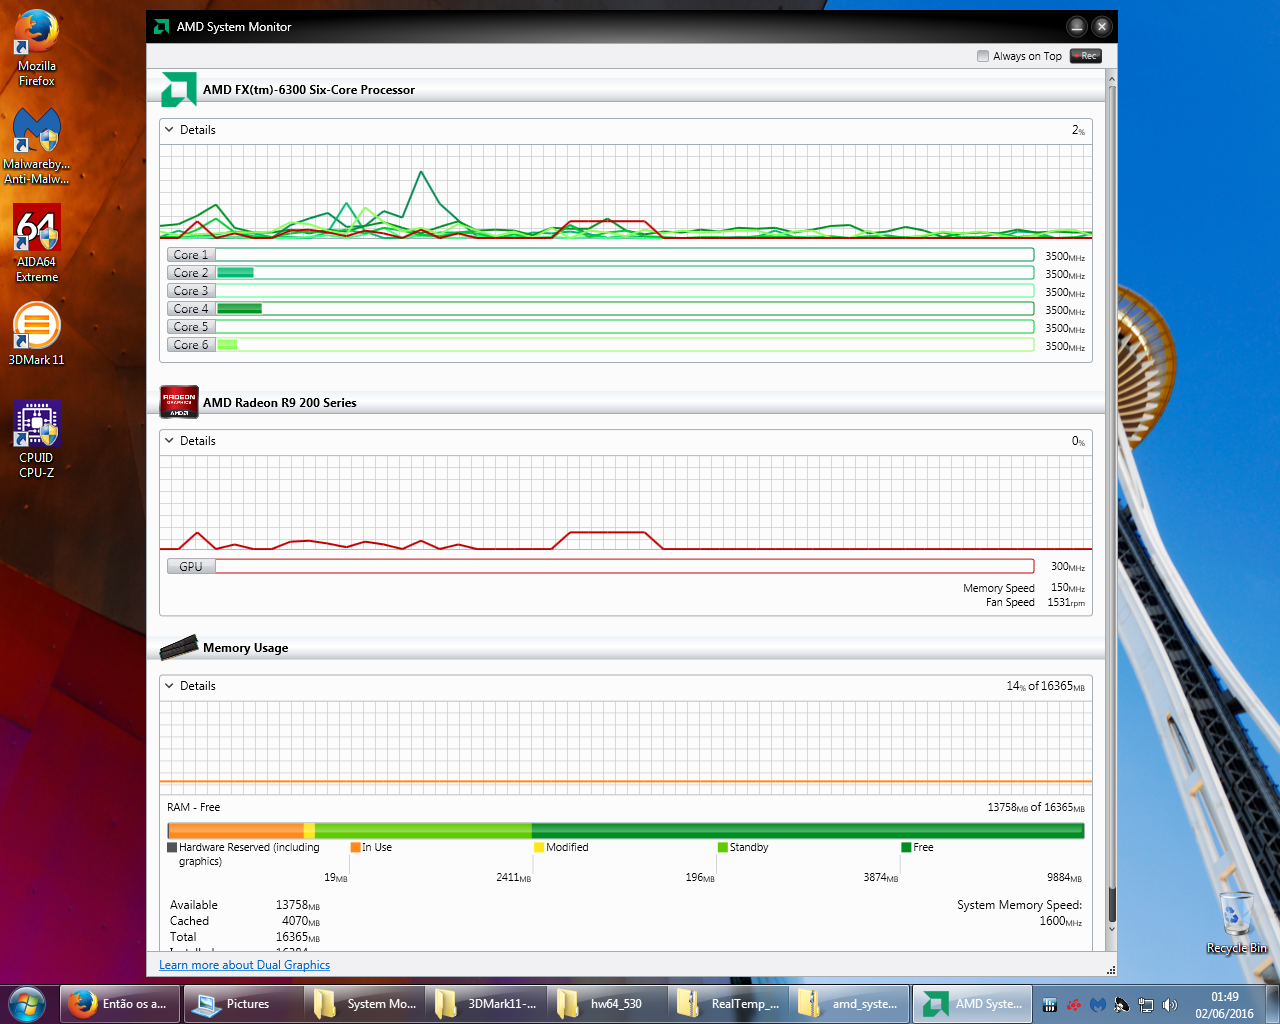Switch to the 'System Mo...' folder taskbar item
This screenshot has width=1280, height=1024.
coord(365,1004)
